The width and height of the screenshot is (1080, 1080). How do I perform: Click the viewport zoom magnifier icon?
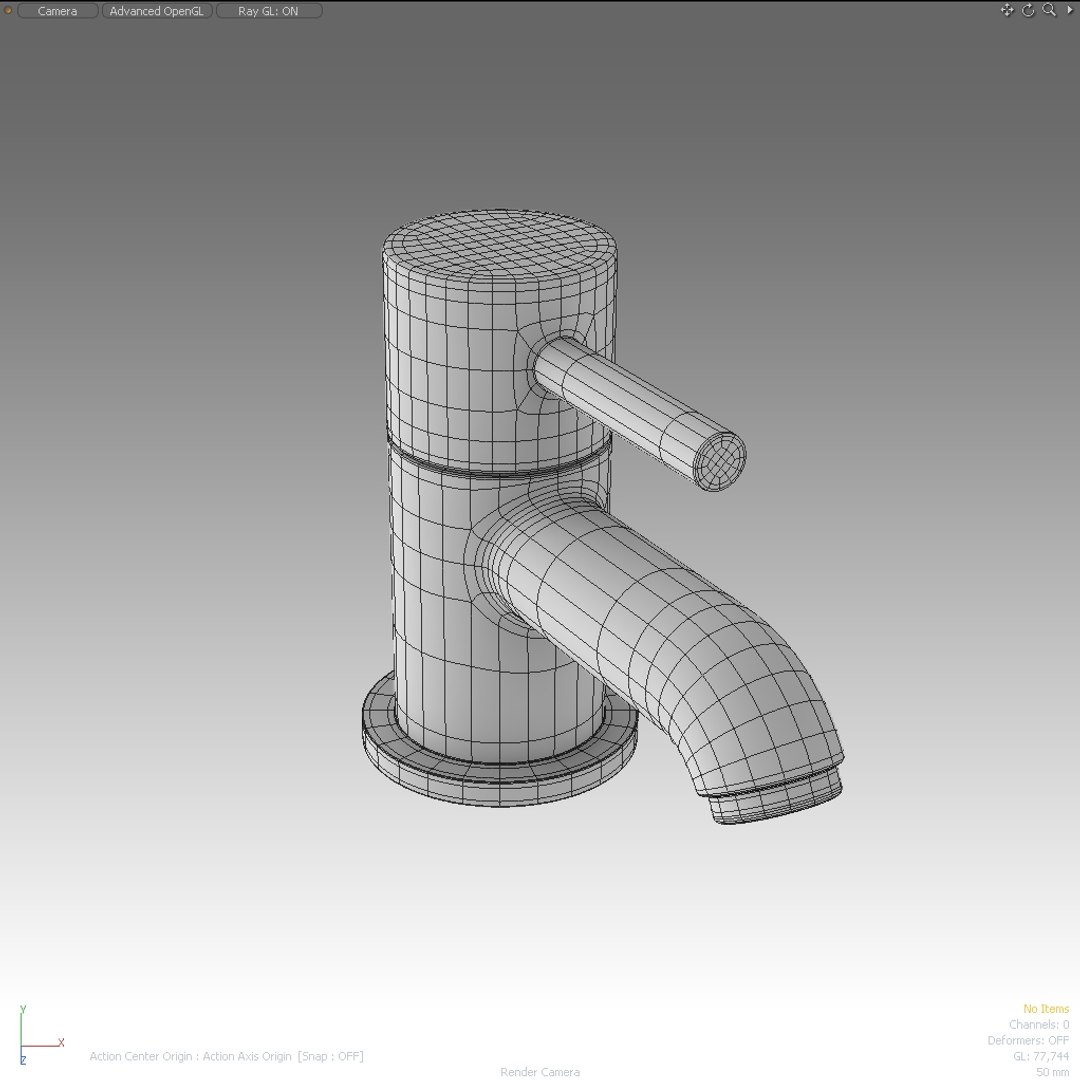(1049, 10)
